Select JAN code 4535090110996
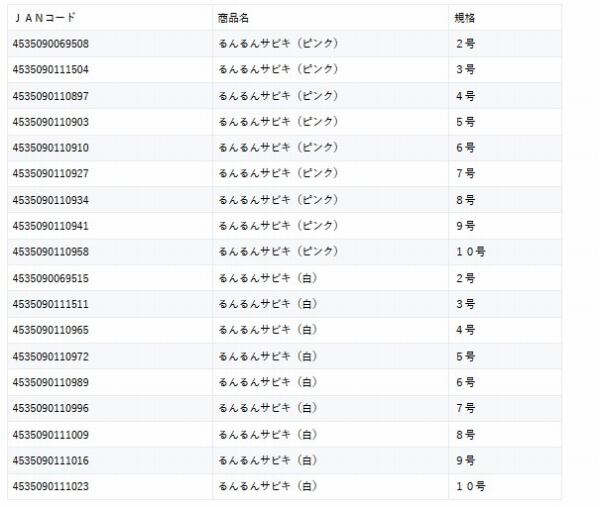The height and width of the screenshot is (507, 600). pyautogui.click(x=51, y=408)
